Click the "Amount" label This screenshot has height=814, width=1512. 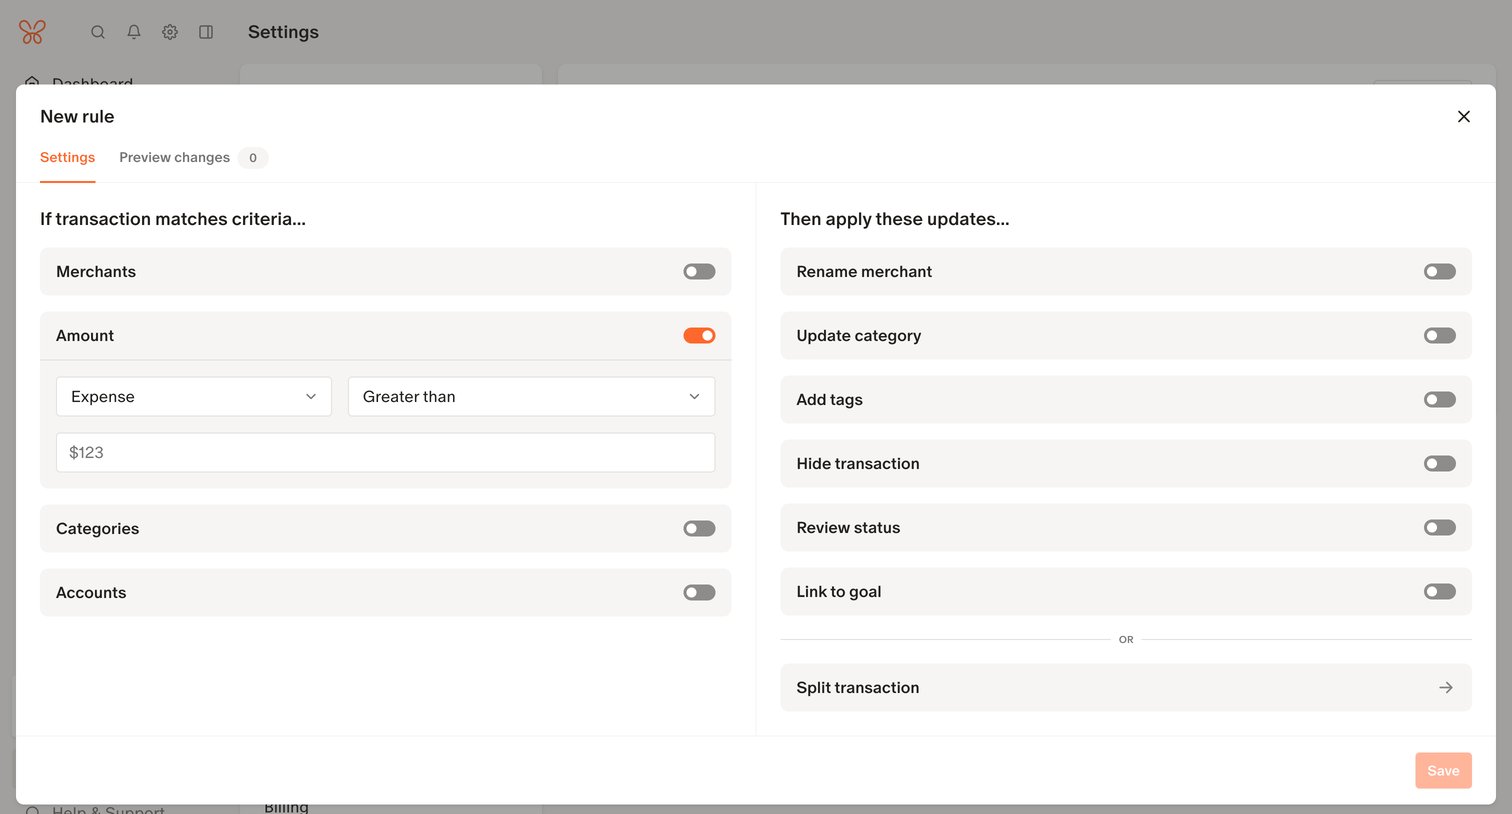click(x=85, y=336)
